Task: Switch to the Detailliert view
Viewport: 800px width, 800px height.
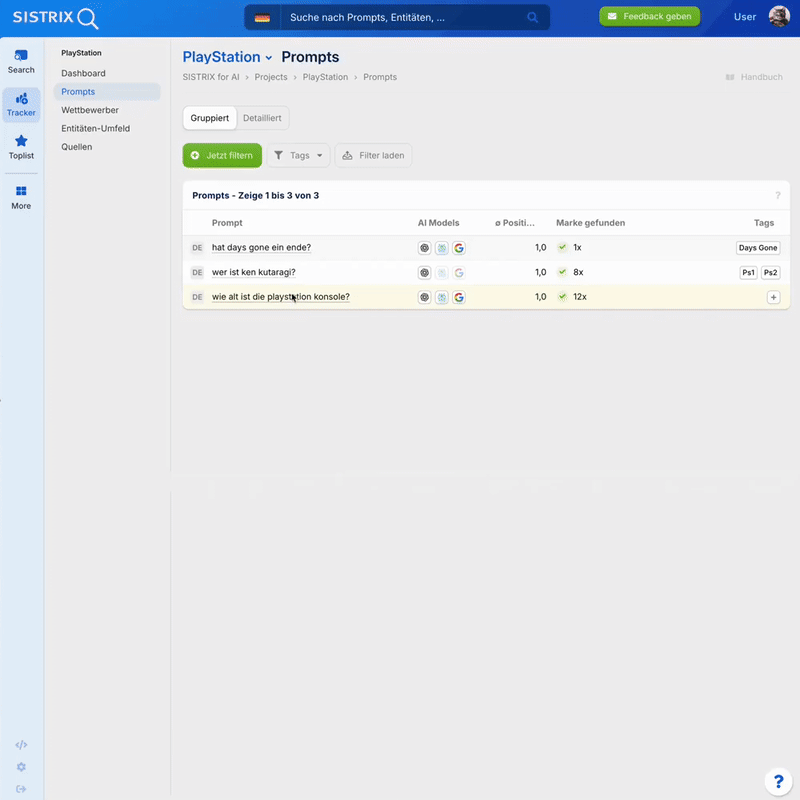Action: pos(262,118)
